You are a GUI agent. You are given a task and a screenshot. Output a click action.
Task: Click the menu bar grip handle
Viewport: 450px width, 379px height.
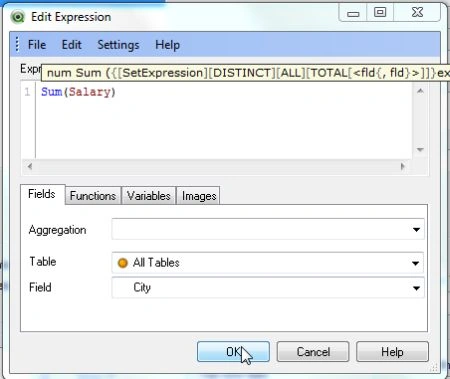(17, 44)
